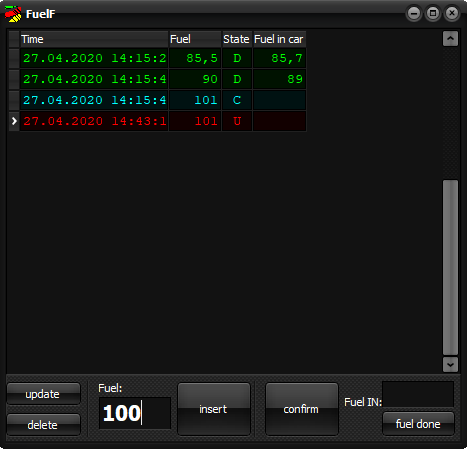The image size is (467, 449).
Task: Click the confirm button
Action: pos(302,409)
